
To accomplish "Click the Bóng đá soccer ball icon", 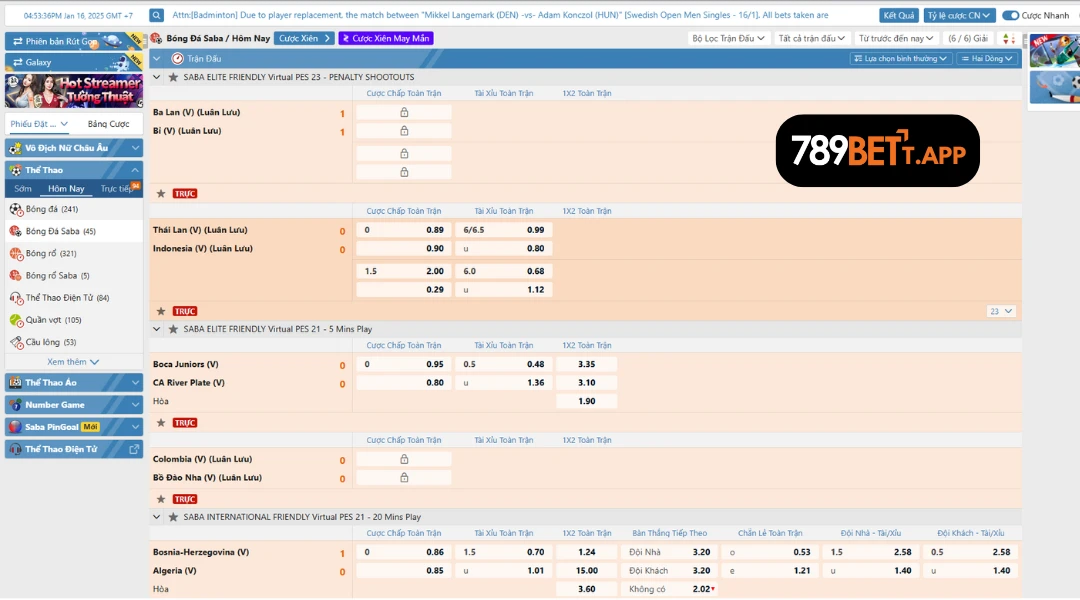I will point(16,209).
